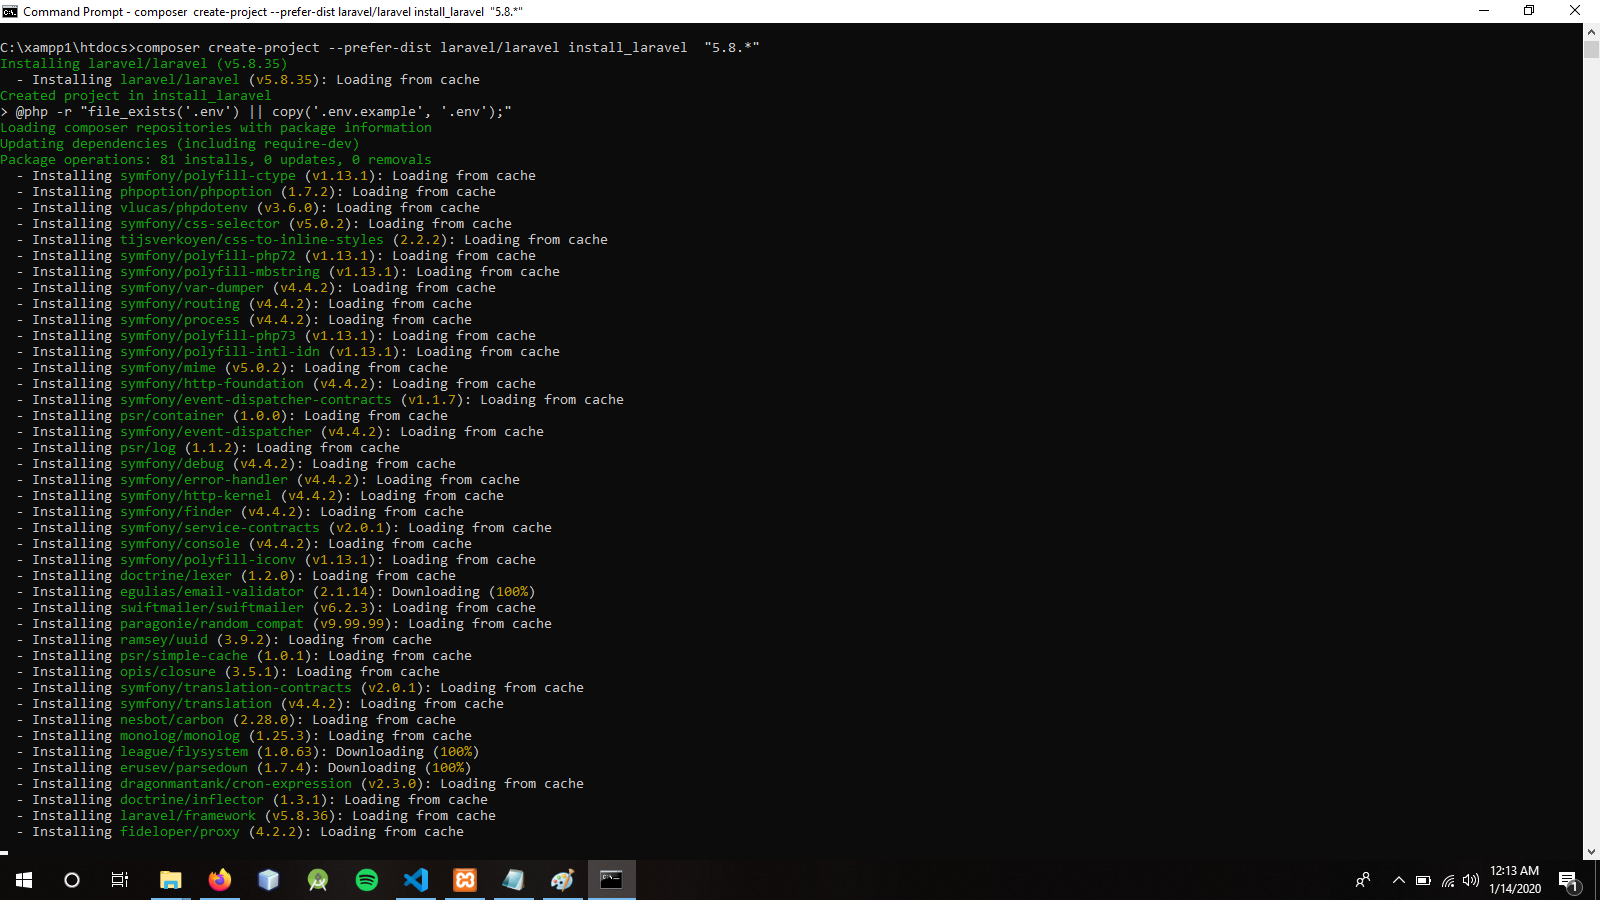Open Spotify from the taskbar
The width and height of the screenshot is (1600, 900).
[367, 880]
